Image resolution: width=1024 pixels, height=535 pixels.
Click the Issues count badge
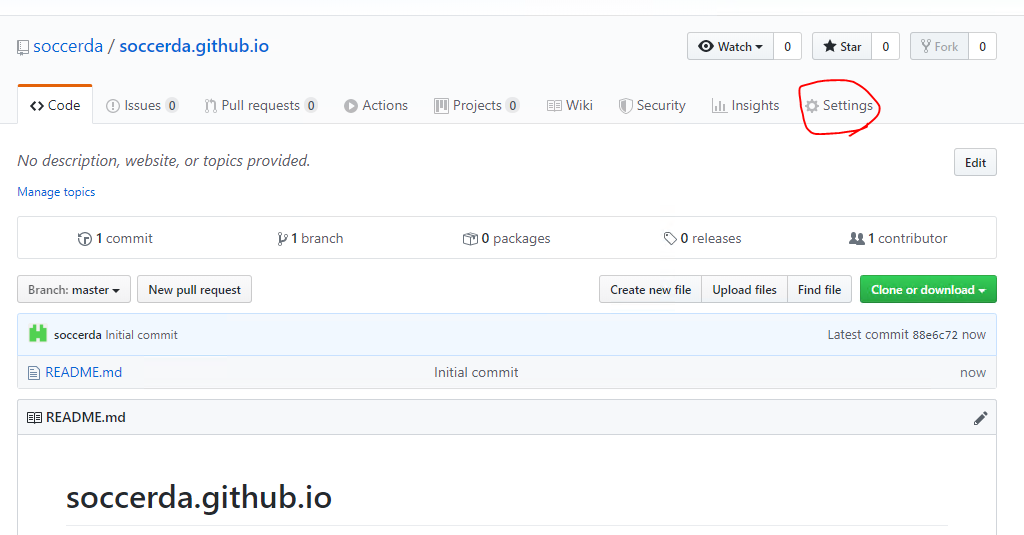tap(172, 105)
